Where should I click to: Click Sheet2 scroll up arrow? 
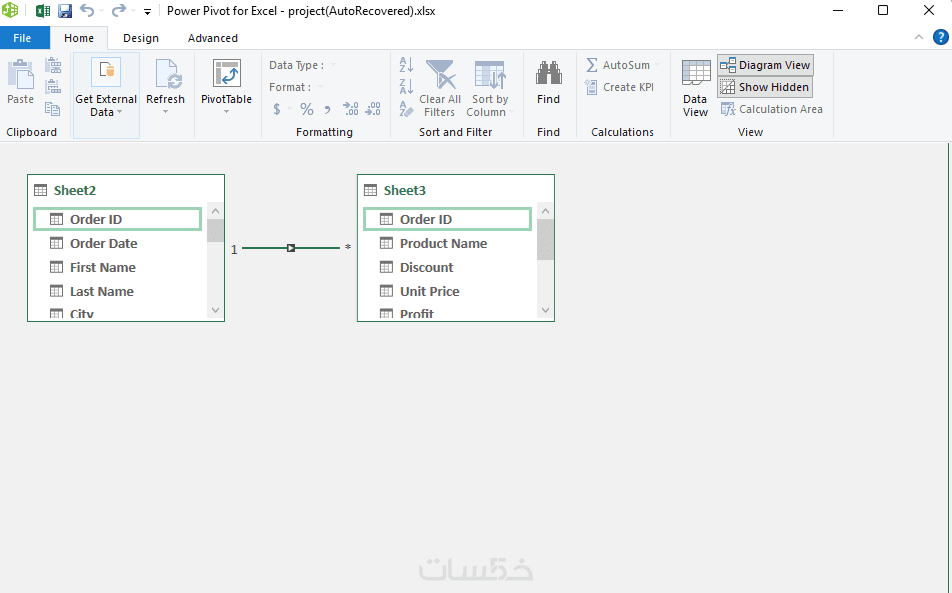[215, 211]
